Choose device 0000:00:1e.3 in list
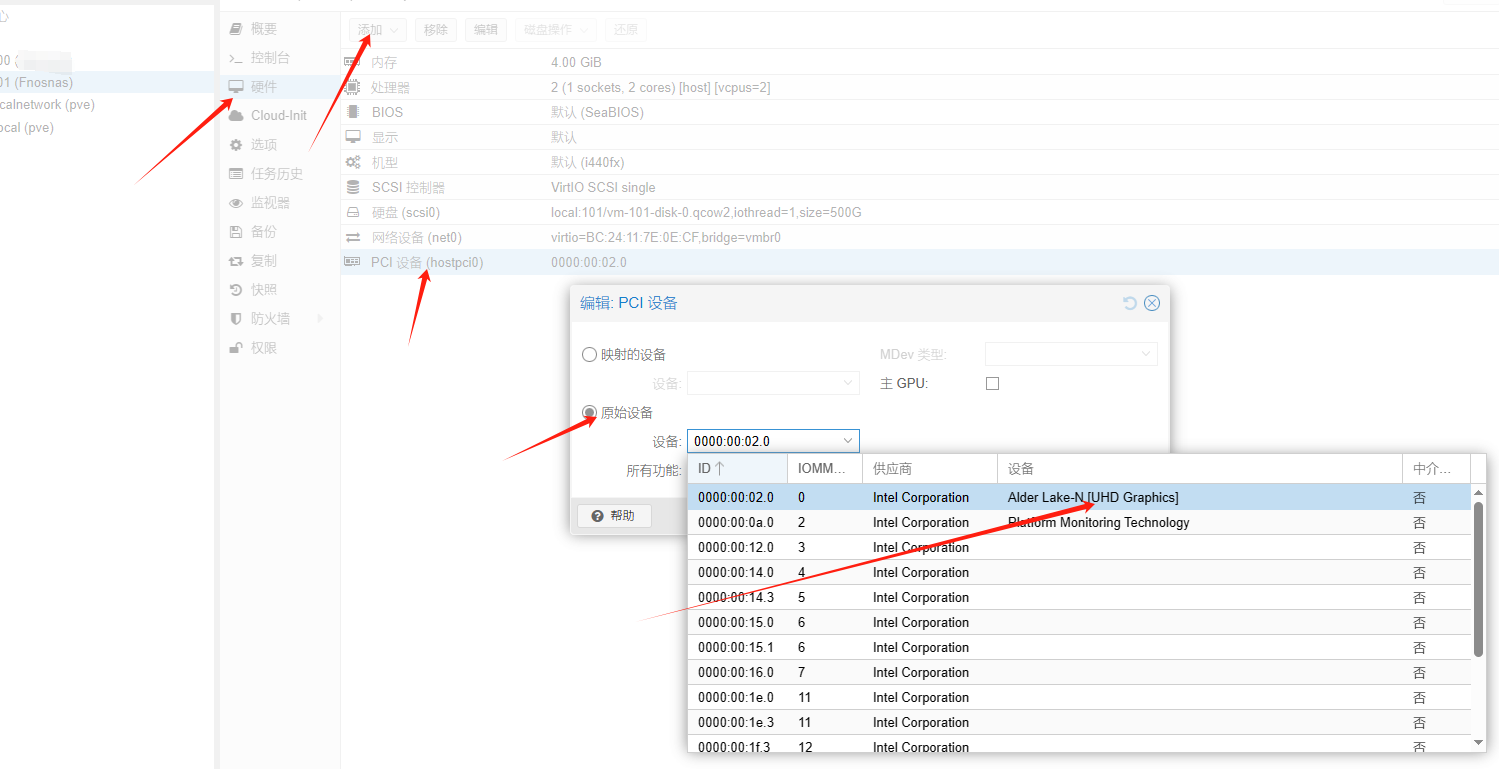This screenshot has width=1499, height=769. (1079, 722)
